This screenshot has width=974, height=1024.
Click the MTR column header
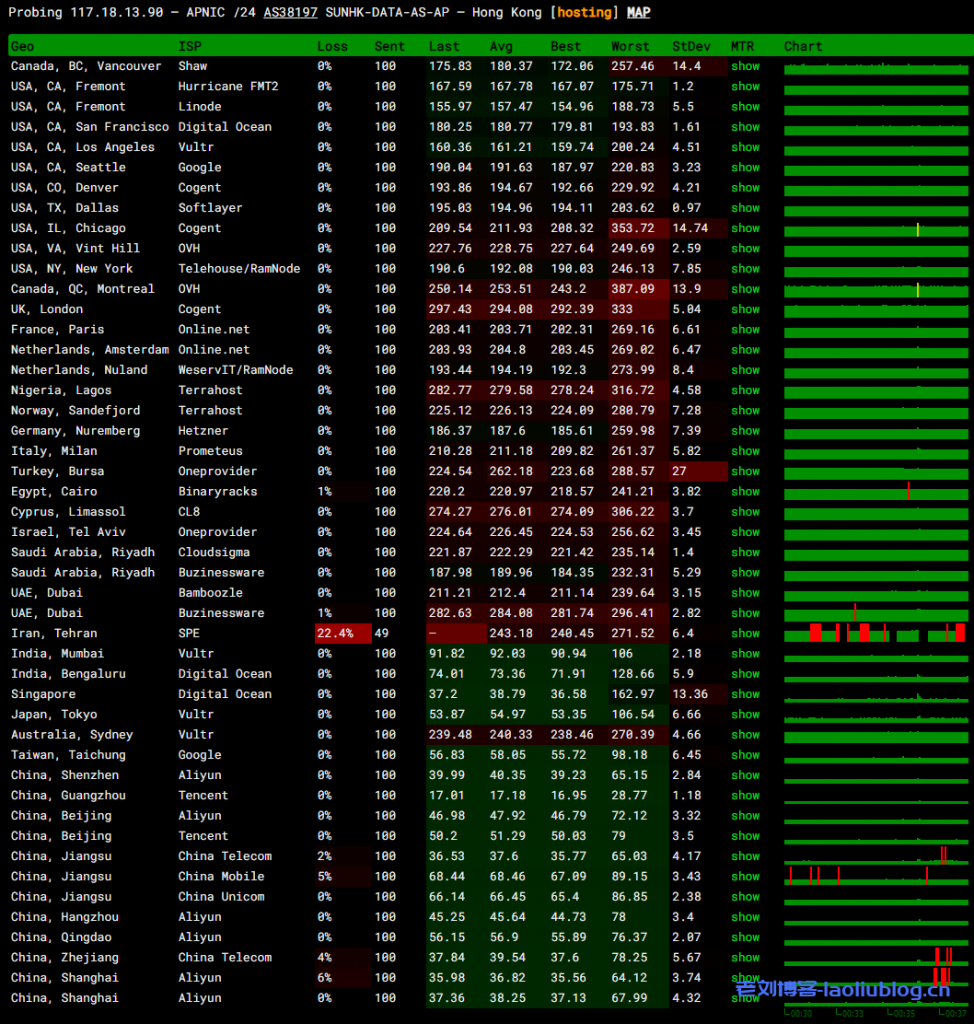(742, 46)
